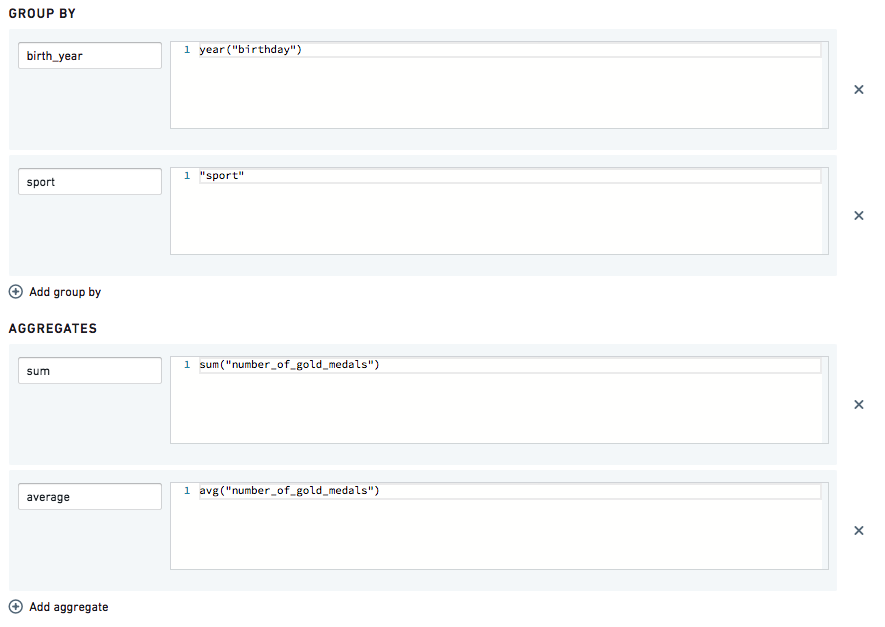Click line number 1 in birth_year editor
885x627 pixels.
point(187,50)
